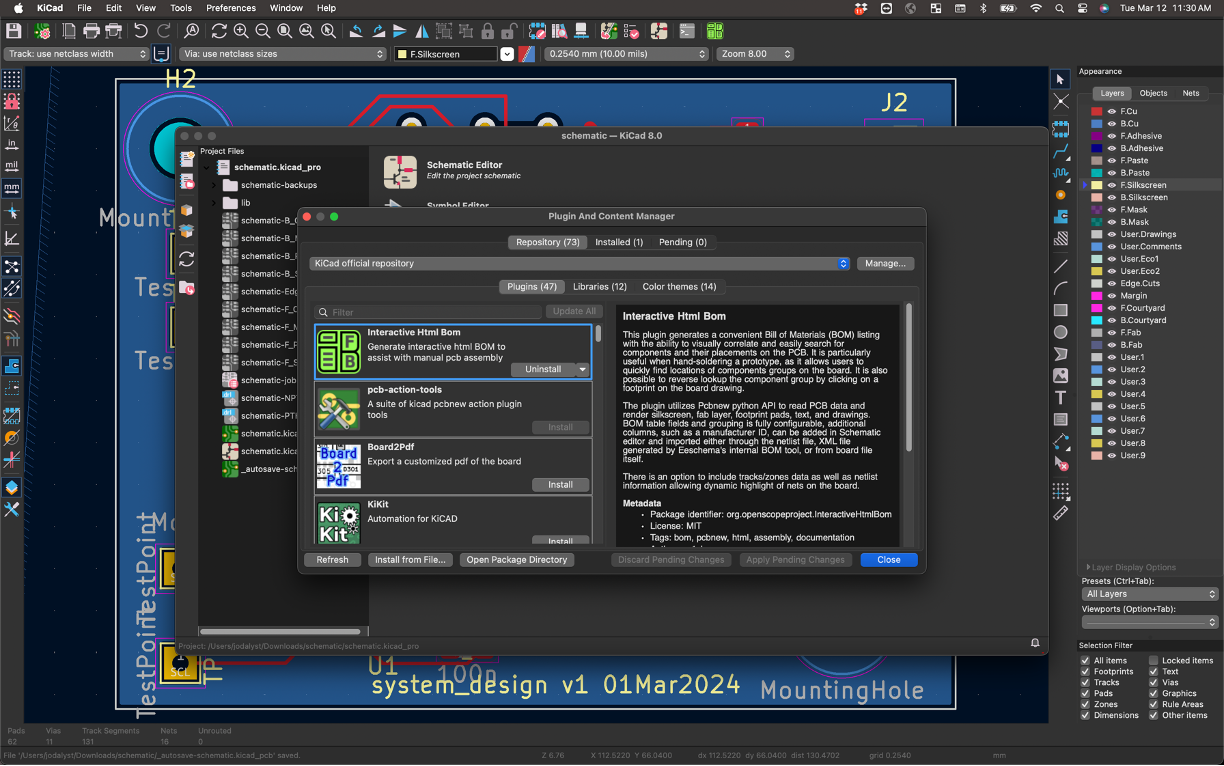Open the Installed (1) tab
This screenshot has width=1224, height=766.
[619, 242]
